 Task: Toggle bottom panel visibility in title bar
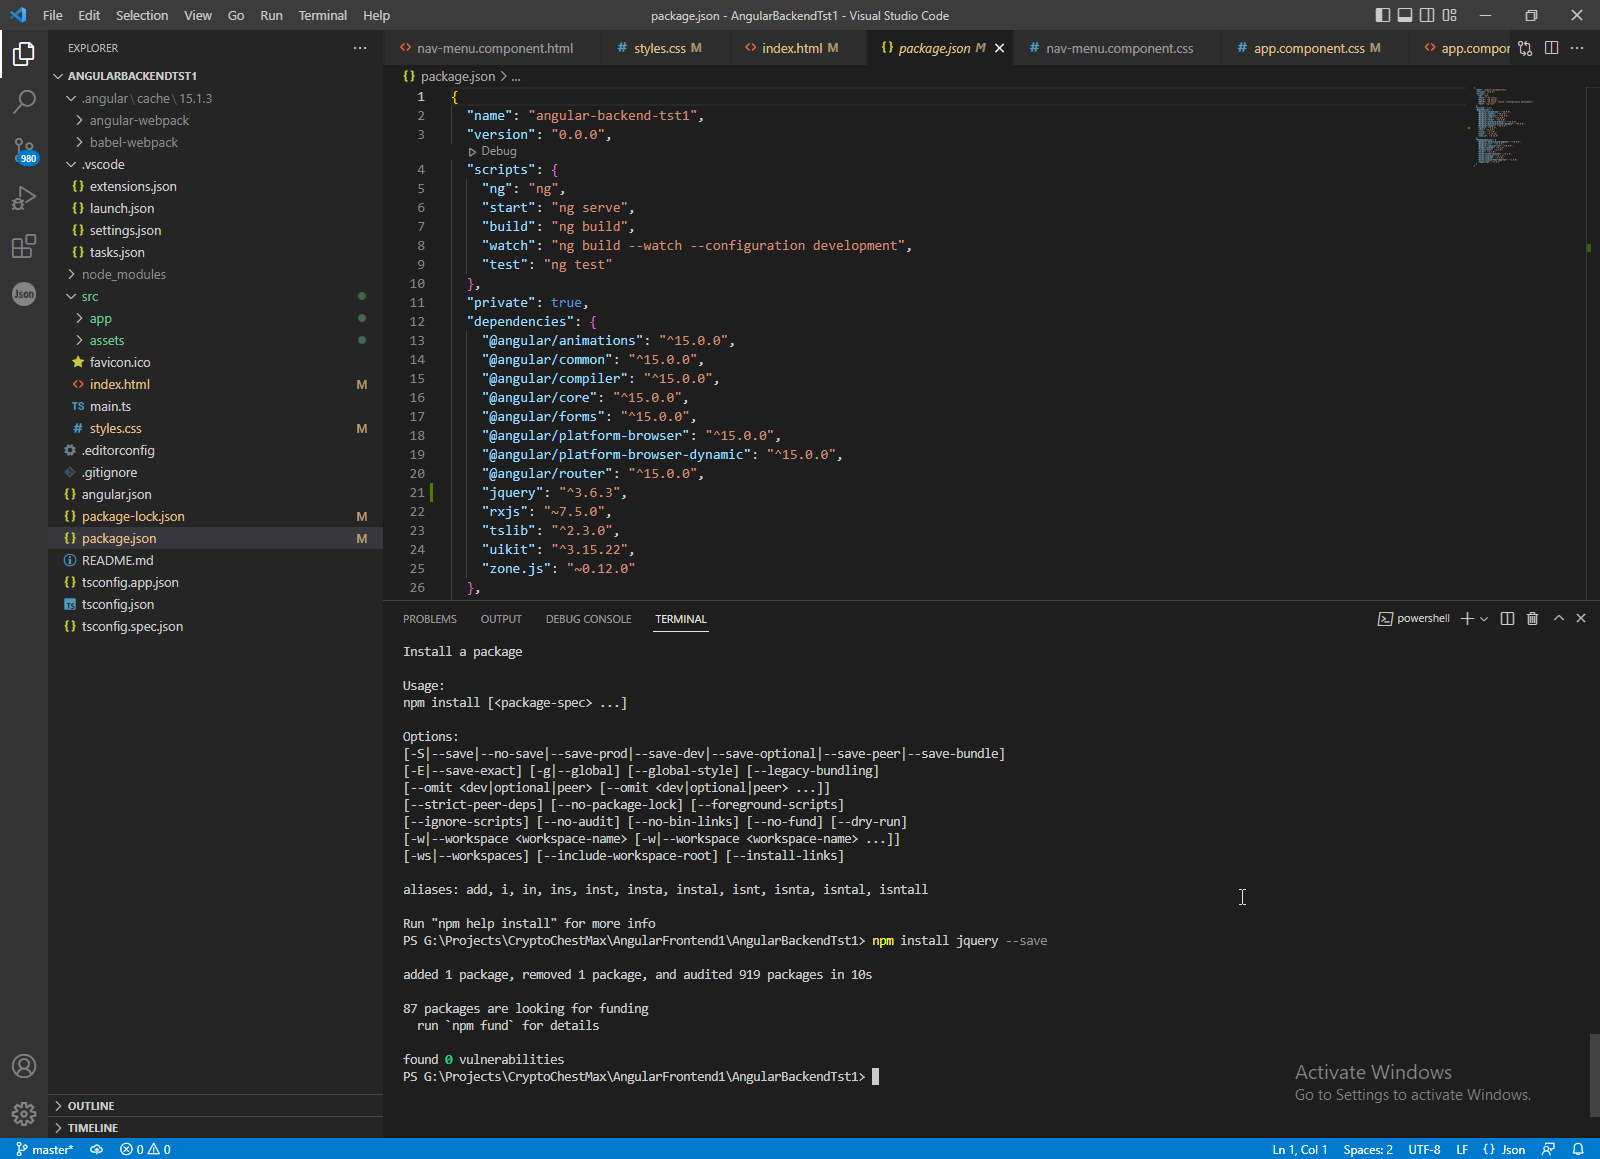[x=1405, y=15]
